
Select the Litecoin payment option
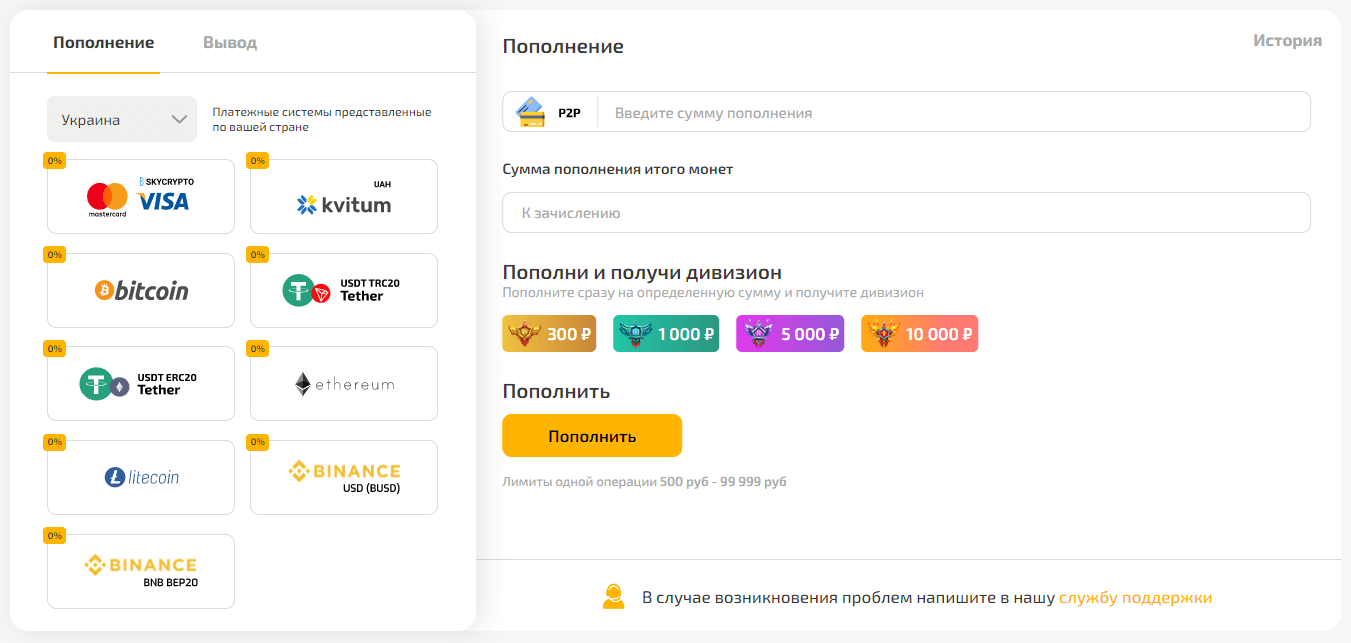point(140,477)
